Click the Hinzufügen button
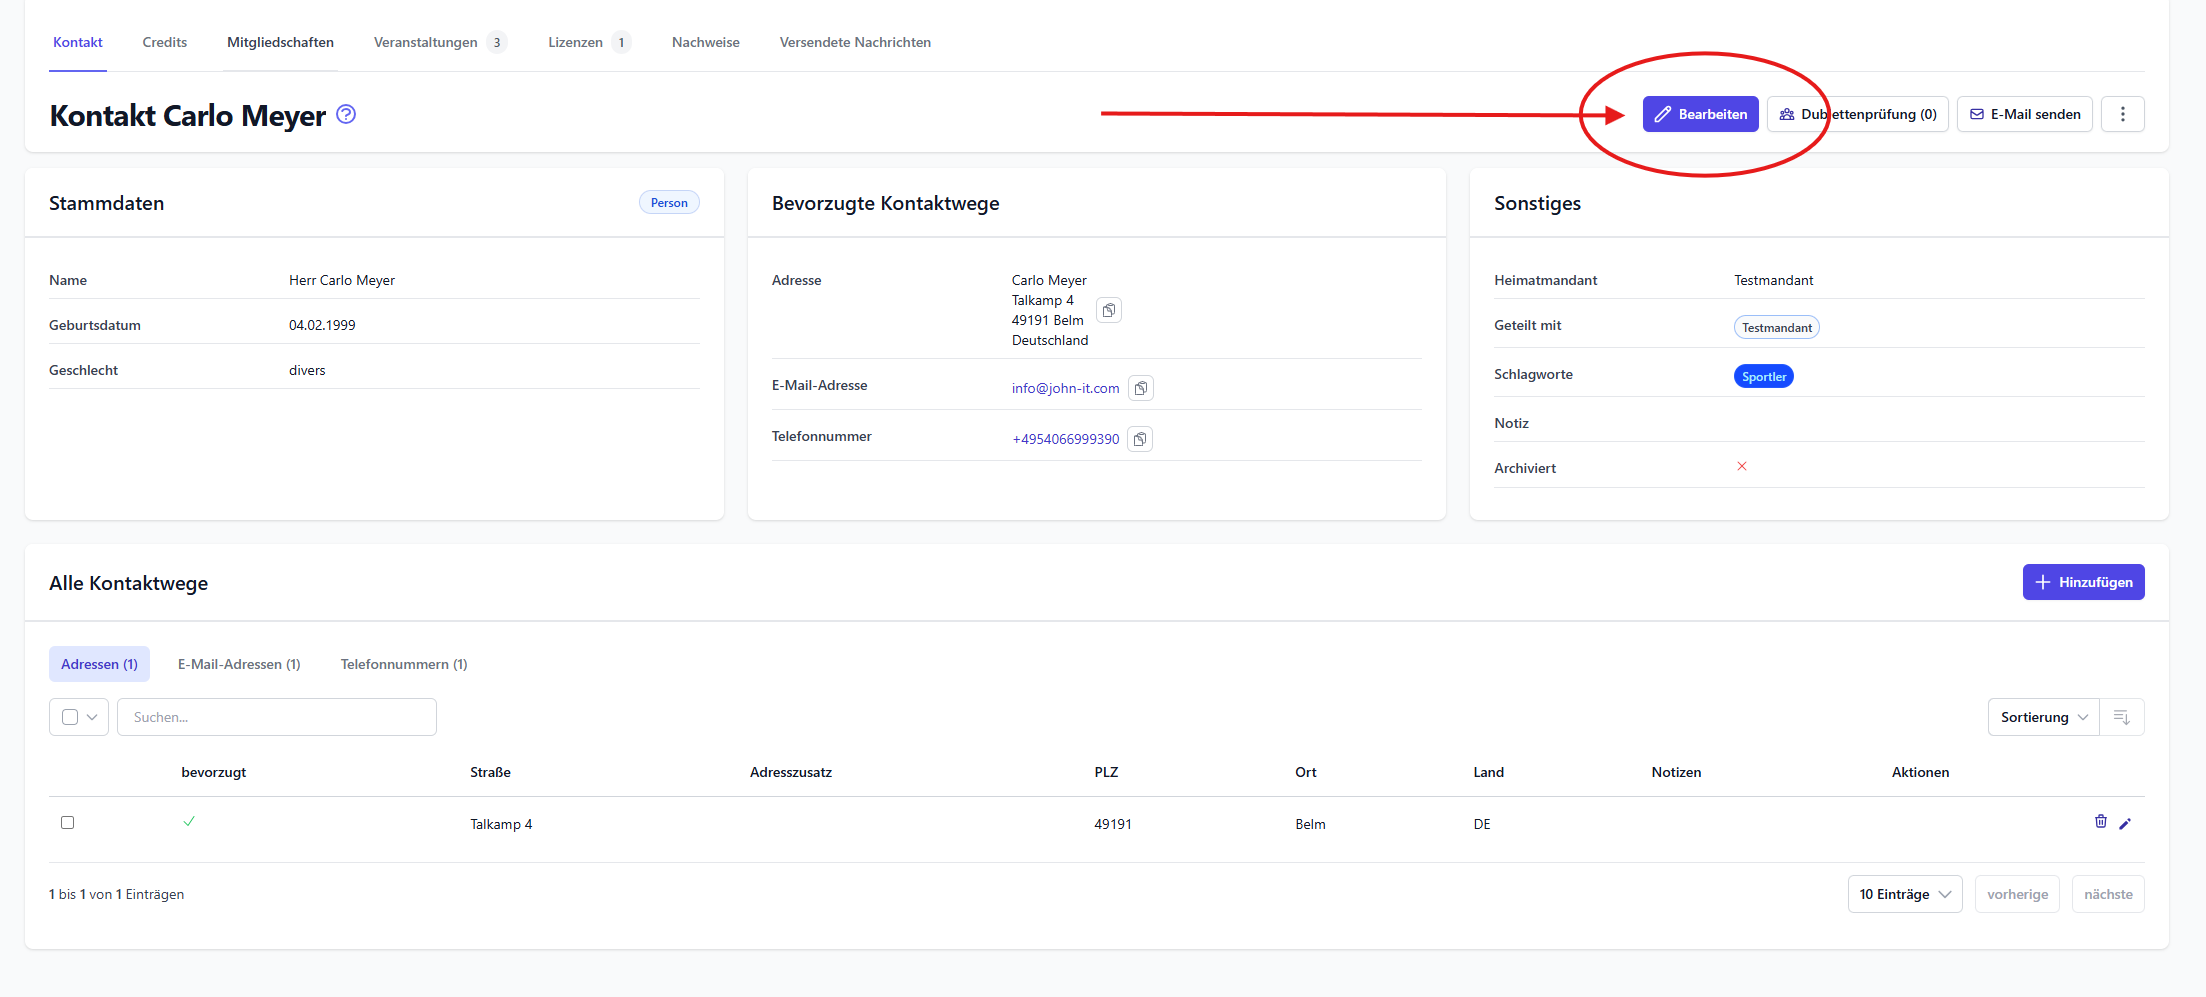The image size is (2206, 997). pyautogui.click(x=2083, y=582)
